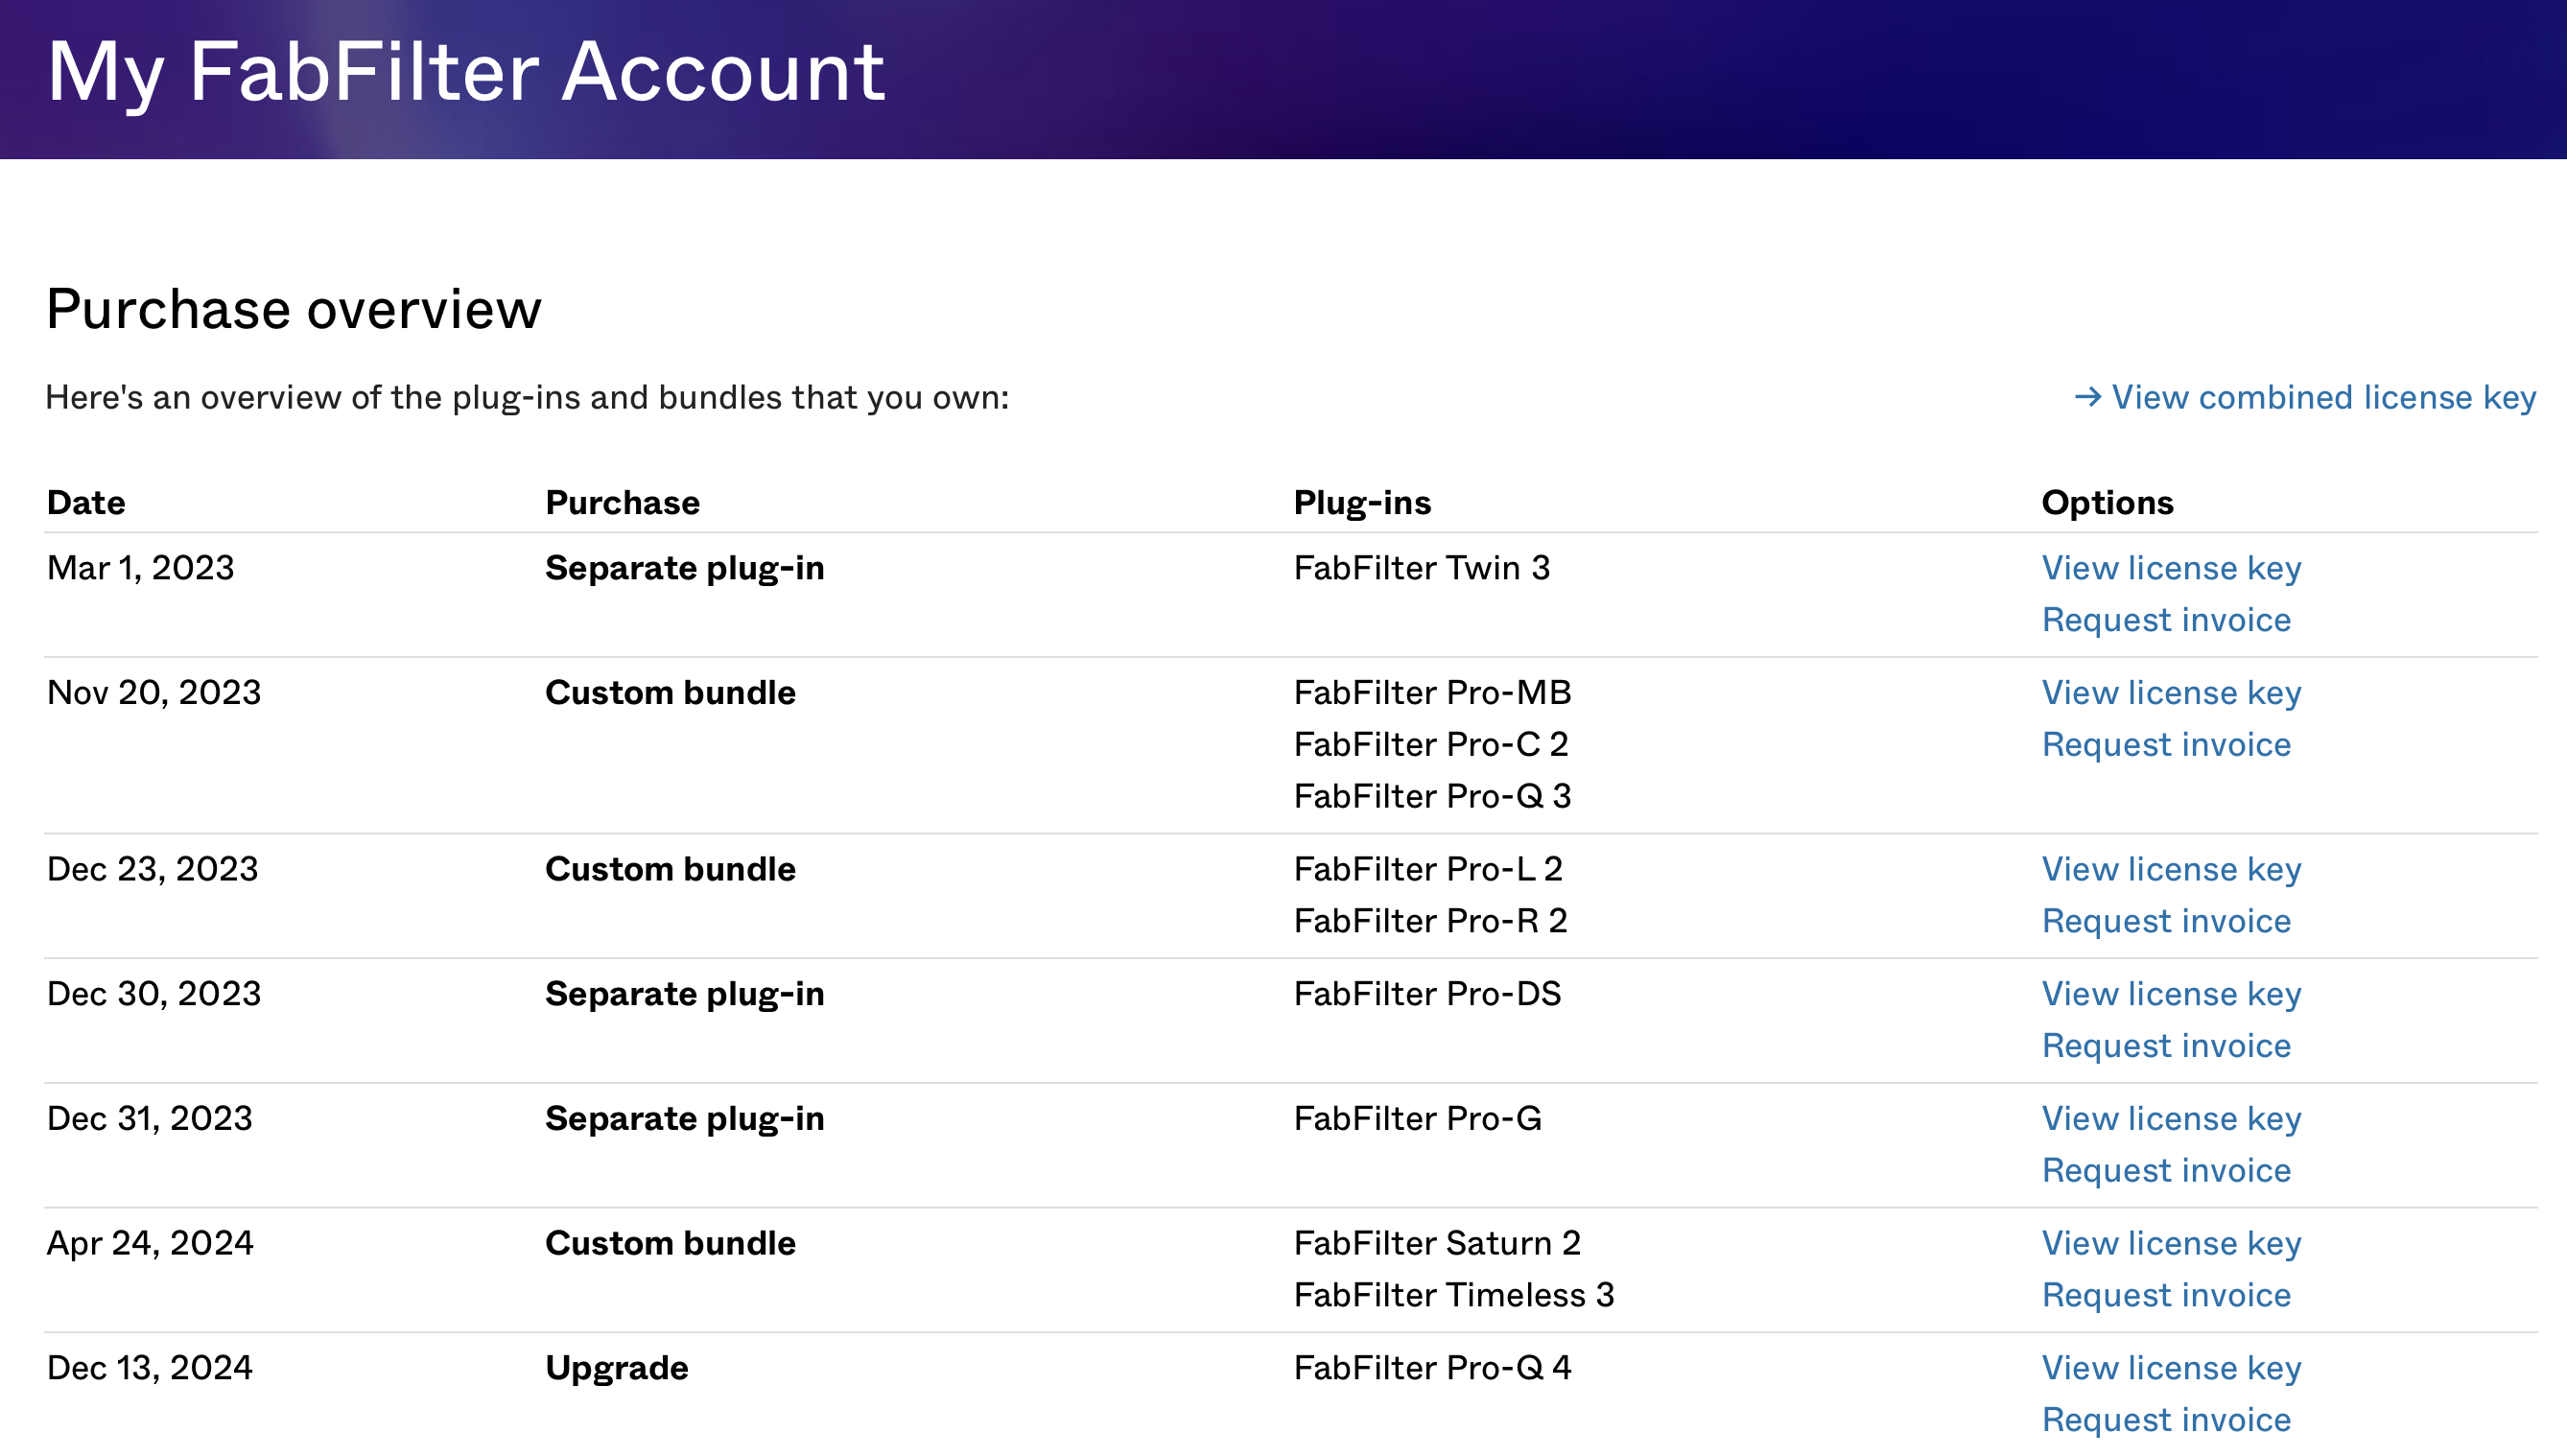2567x1456 pixels.
Task: Request invoice for the Dec 31, 2023 purchase
Action: 2165,1170
